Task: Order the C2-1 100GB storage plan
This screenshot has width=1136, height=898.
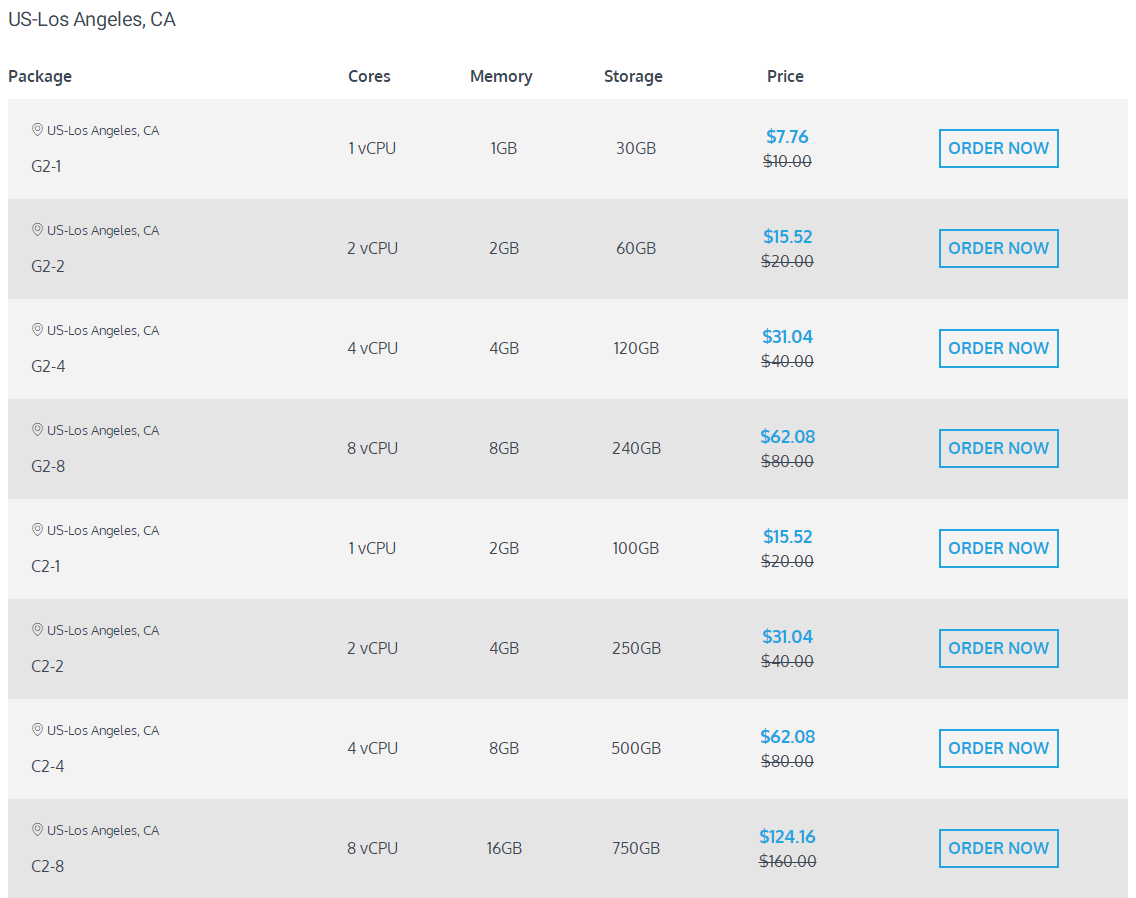Action: (998, 548)
